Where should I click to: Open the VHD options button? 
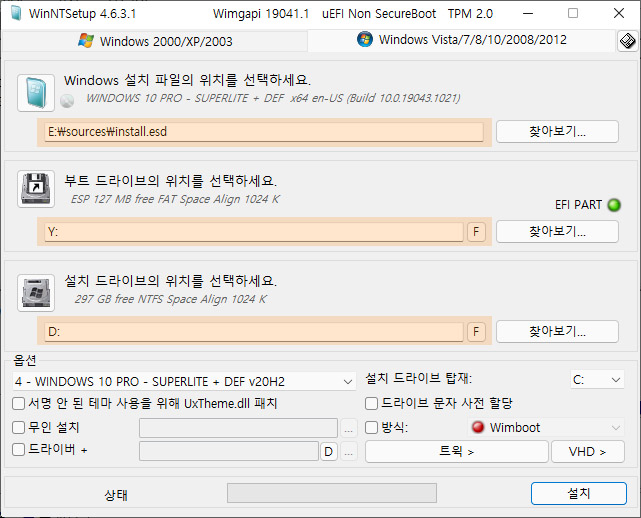pos(588,451)
